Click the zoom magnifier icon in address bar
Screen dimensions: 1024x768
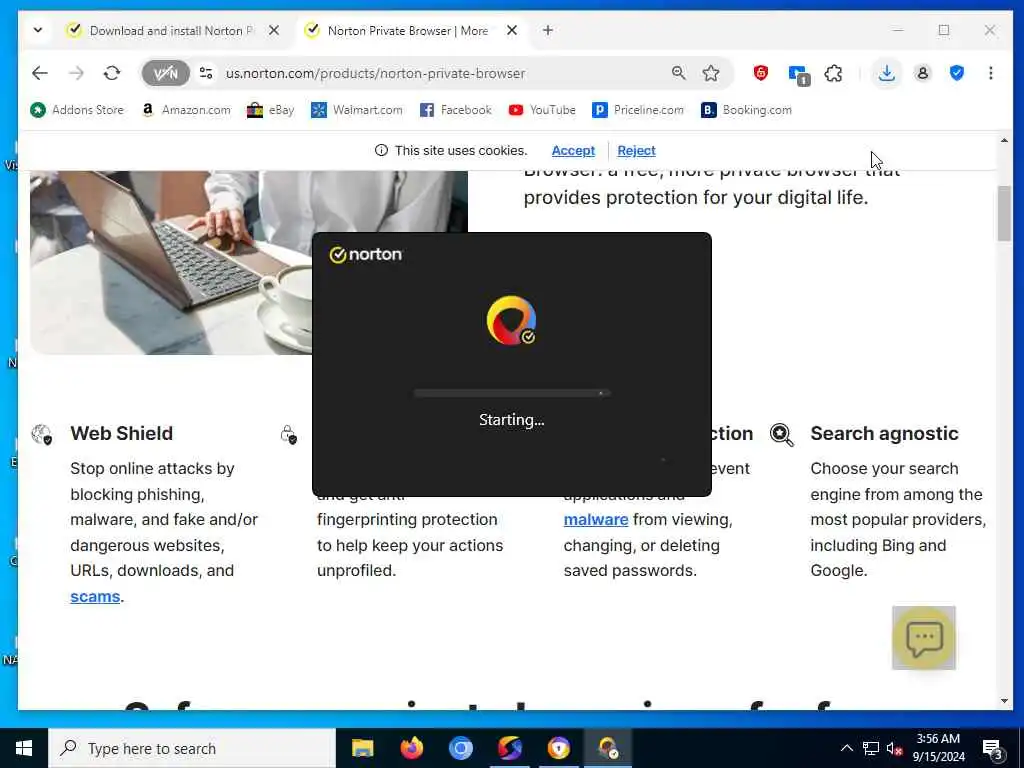[679, 73]
